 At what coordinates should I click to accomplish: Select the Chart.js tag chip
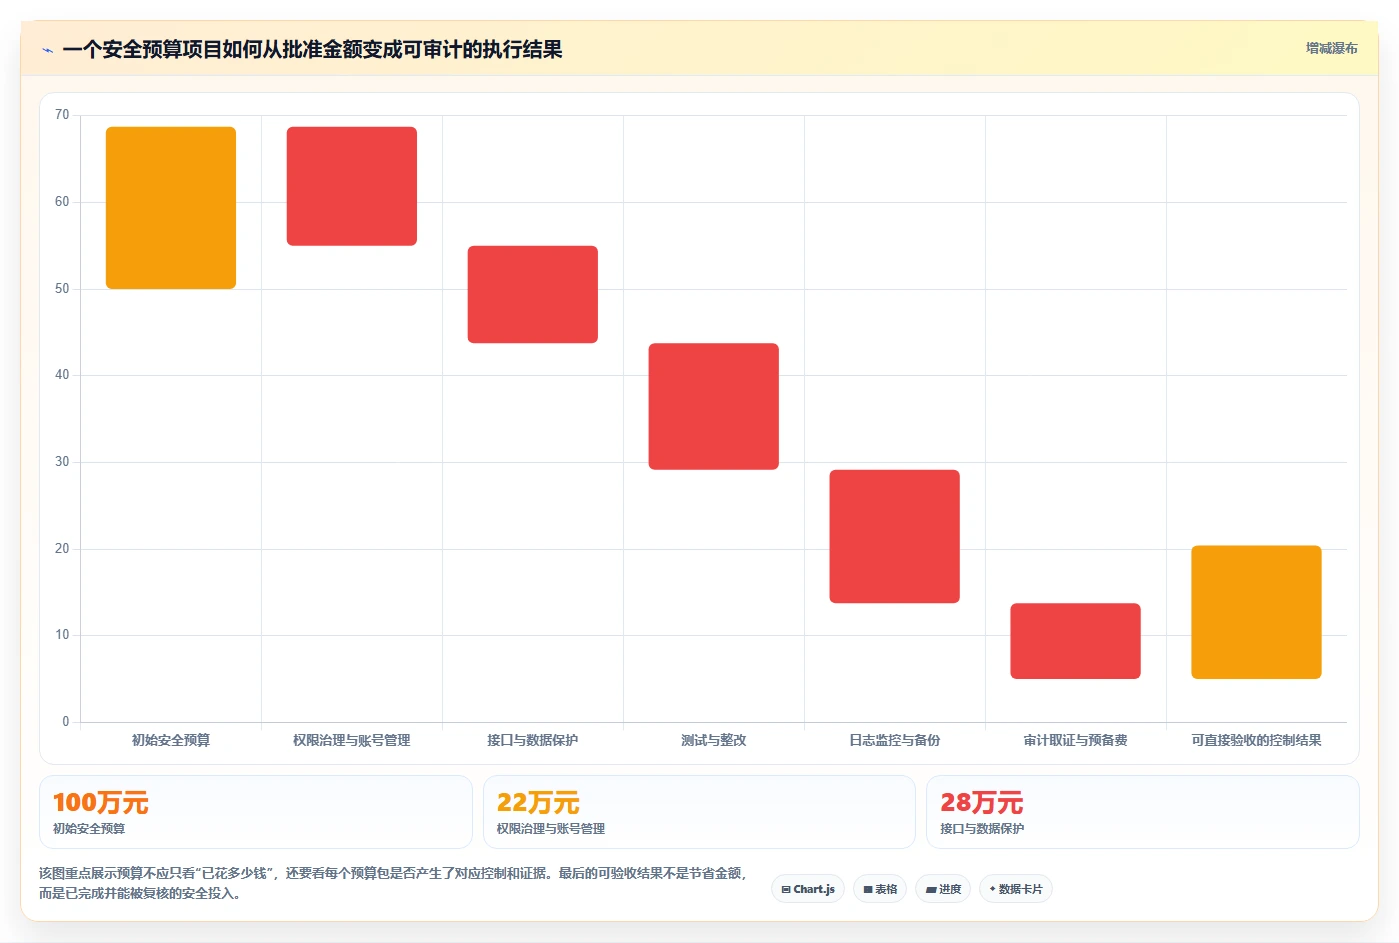(x=808, y=889)
